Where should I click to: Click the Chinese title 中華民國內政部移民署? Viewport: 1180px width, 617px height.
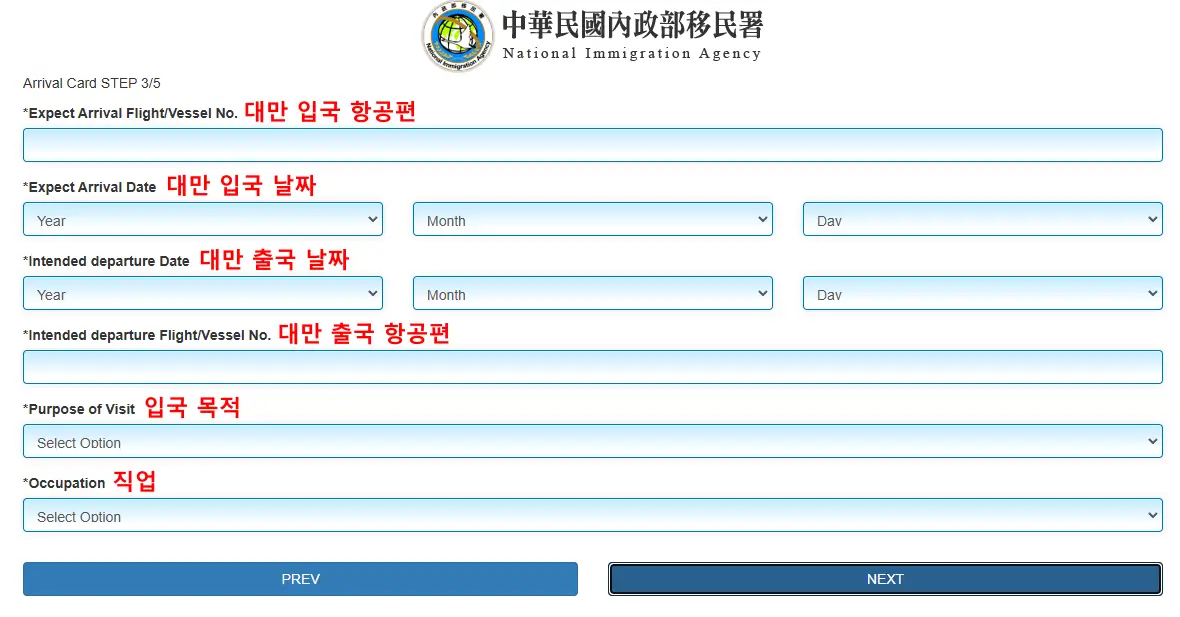pyautogui.click(x=632, y=24)
